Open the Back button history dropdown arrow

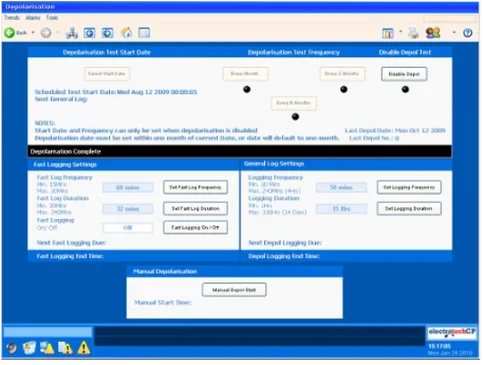tap(33, 33)
